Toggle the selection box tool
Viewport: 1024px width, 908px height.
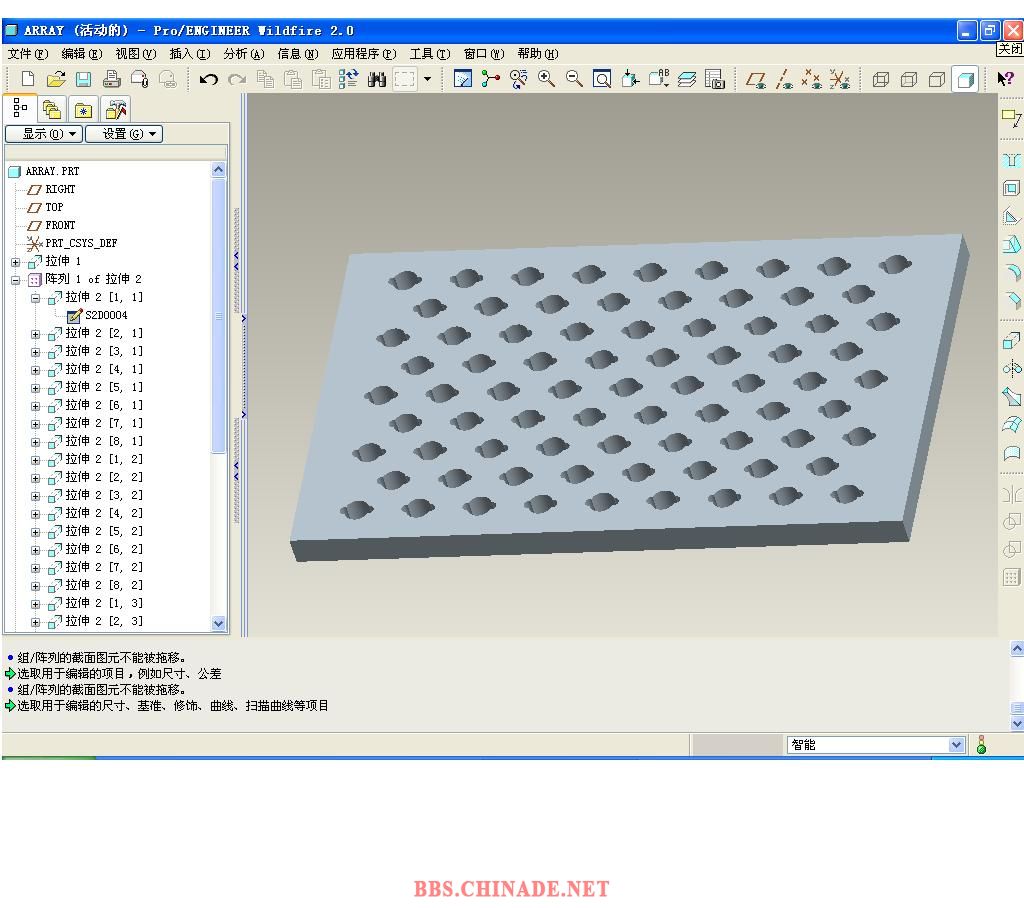coord(405,79)
